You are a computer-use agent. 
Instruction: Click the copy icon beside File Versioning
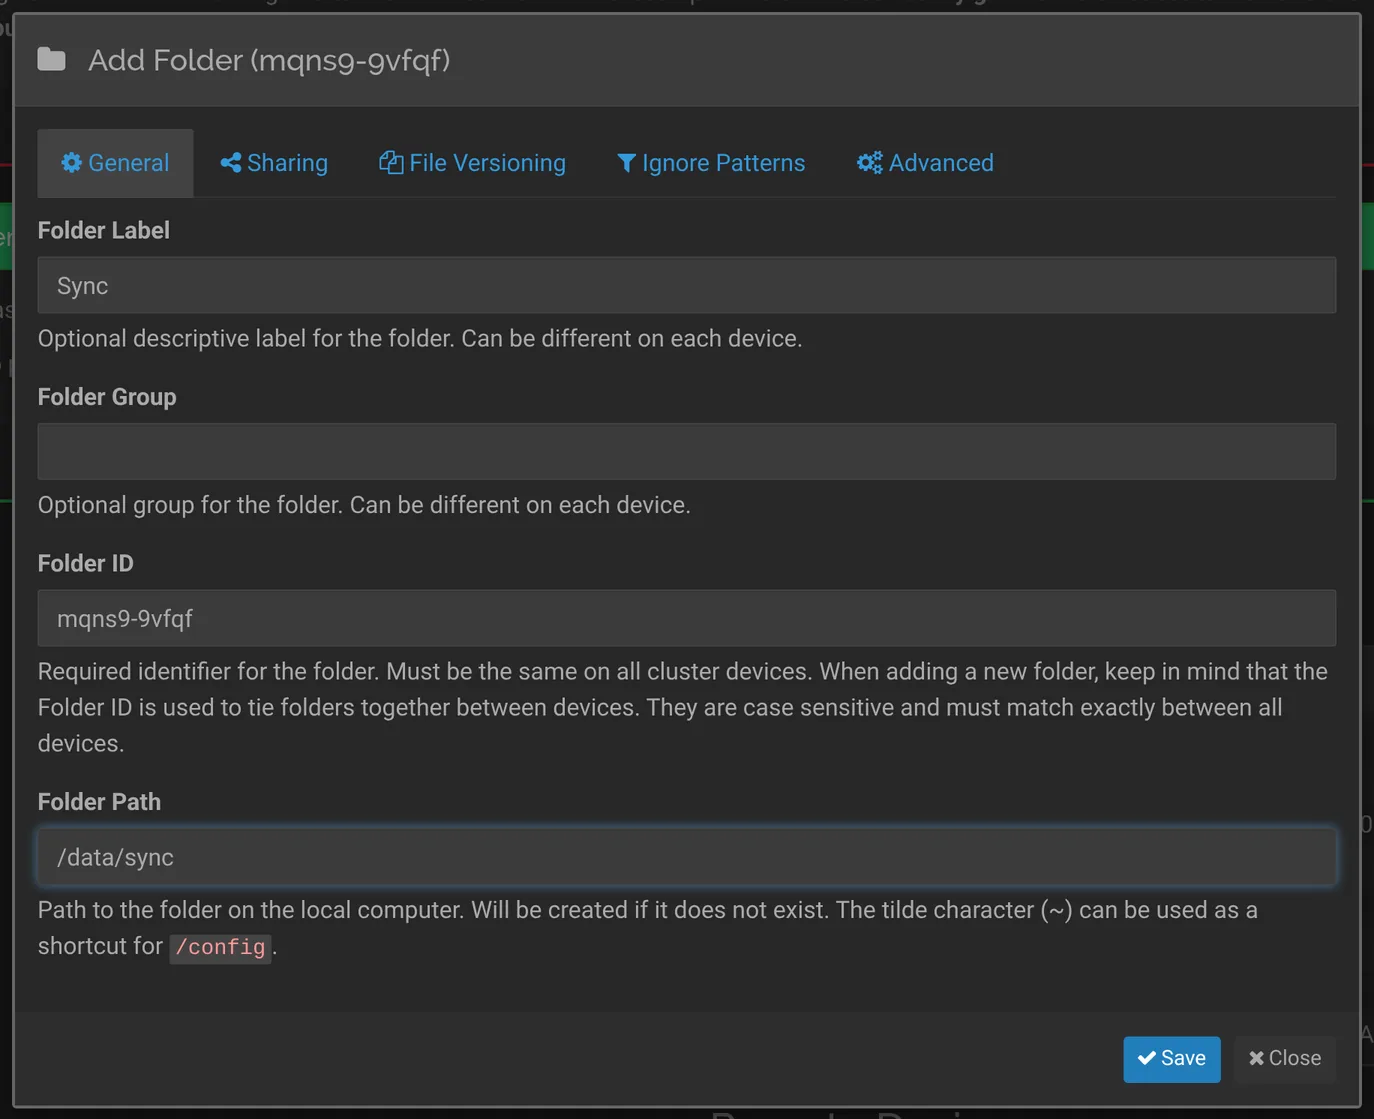(x=391, y=163)
